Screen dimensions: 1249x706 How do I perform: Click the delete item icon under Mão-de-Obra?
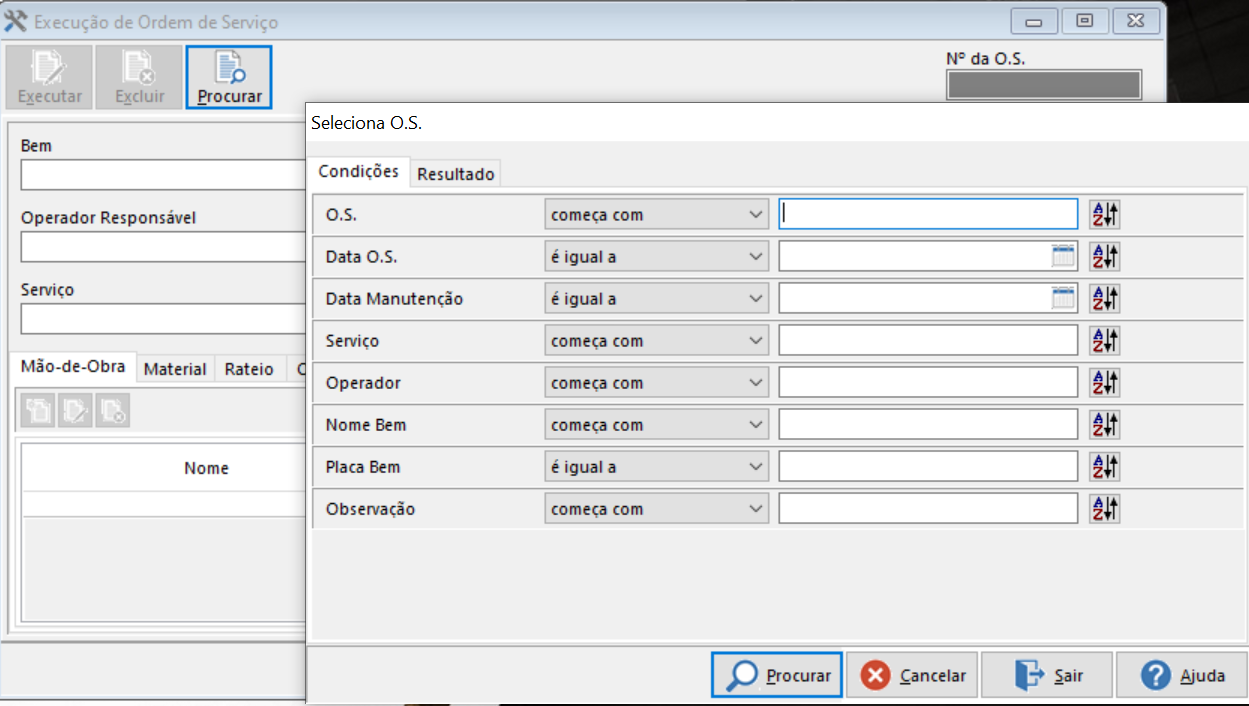(112, 410)
